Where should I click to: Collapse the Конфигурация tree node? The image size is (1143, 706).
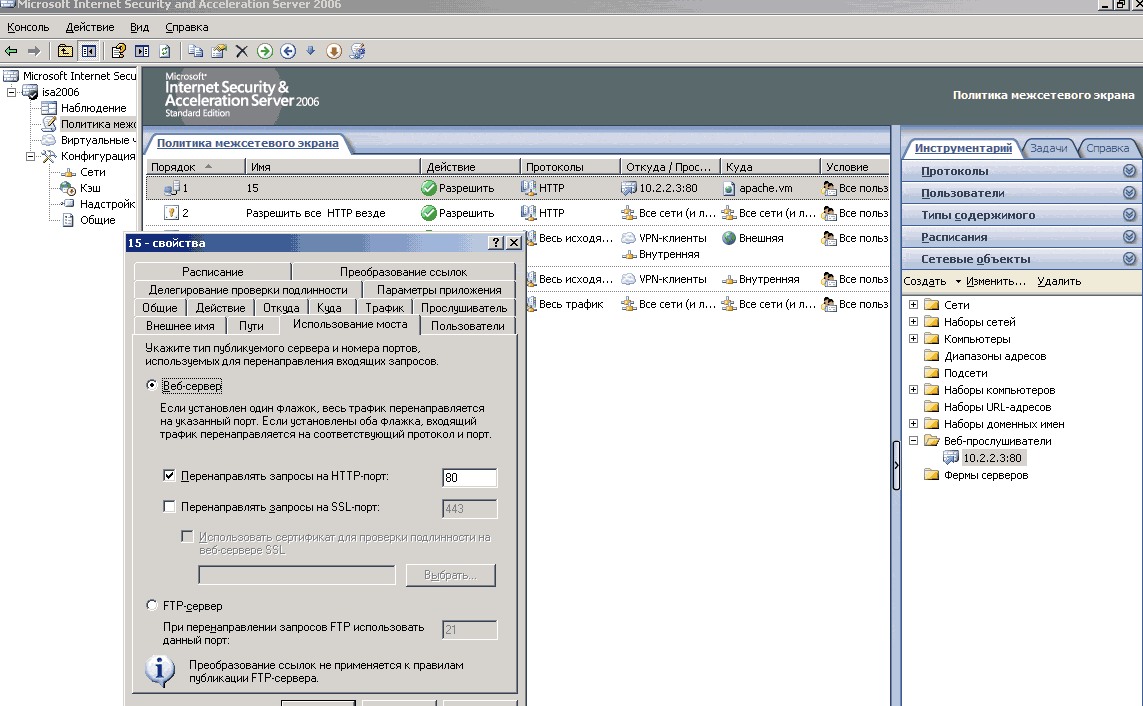pos(30,156)
